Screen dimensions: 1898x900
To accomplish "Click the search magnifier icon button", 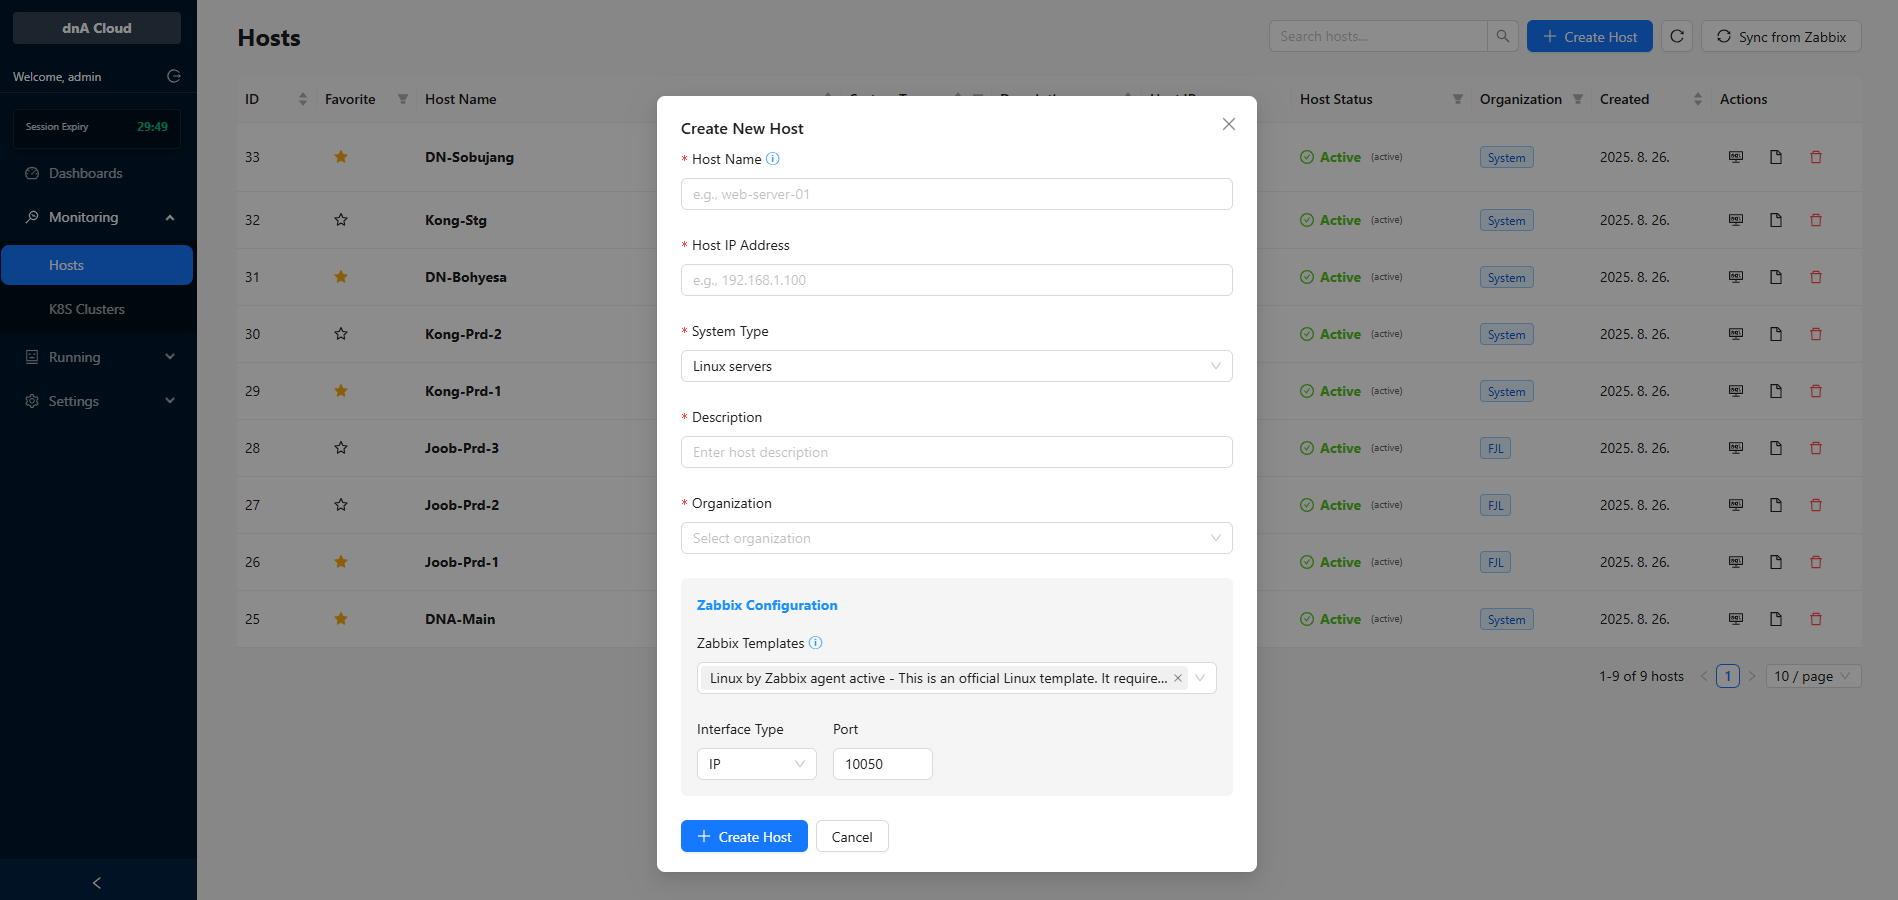I will (1502, 36).
